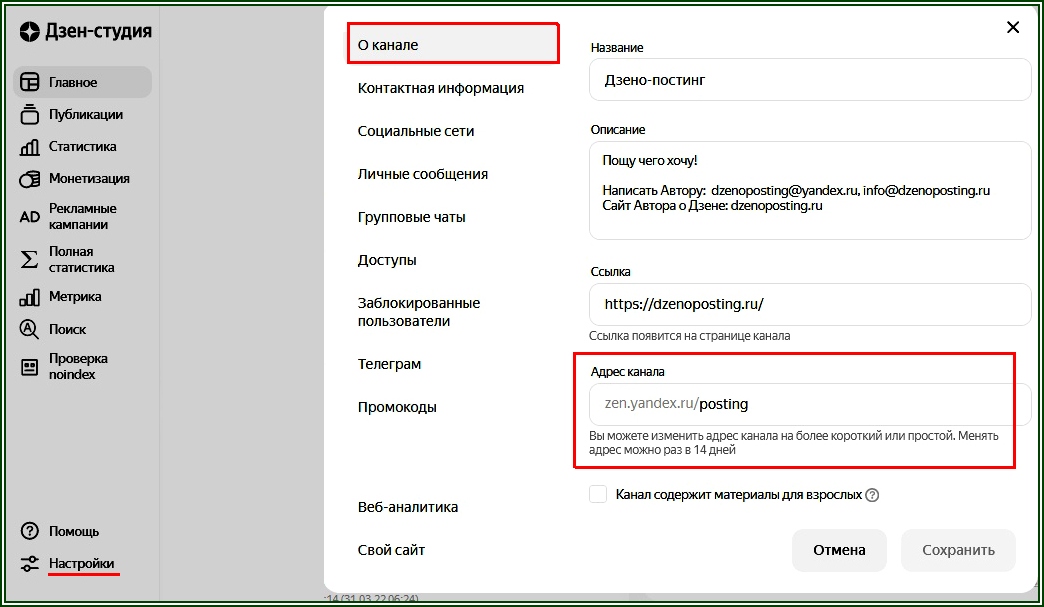Go to Статистика in sidebar
This screenshot has width=1044, height=607.
tap(83, 146)
